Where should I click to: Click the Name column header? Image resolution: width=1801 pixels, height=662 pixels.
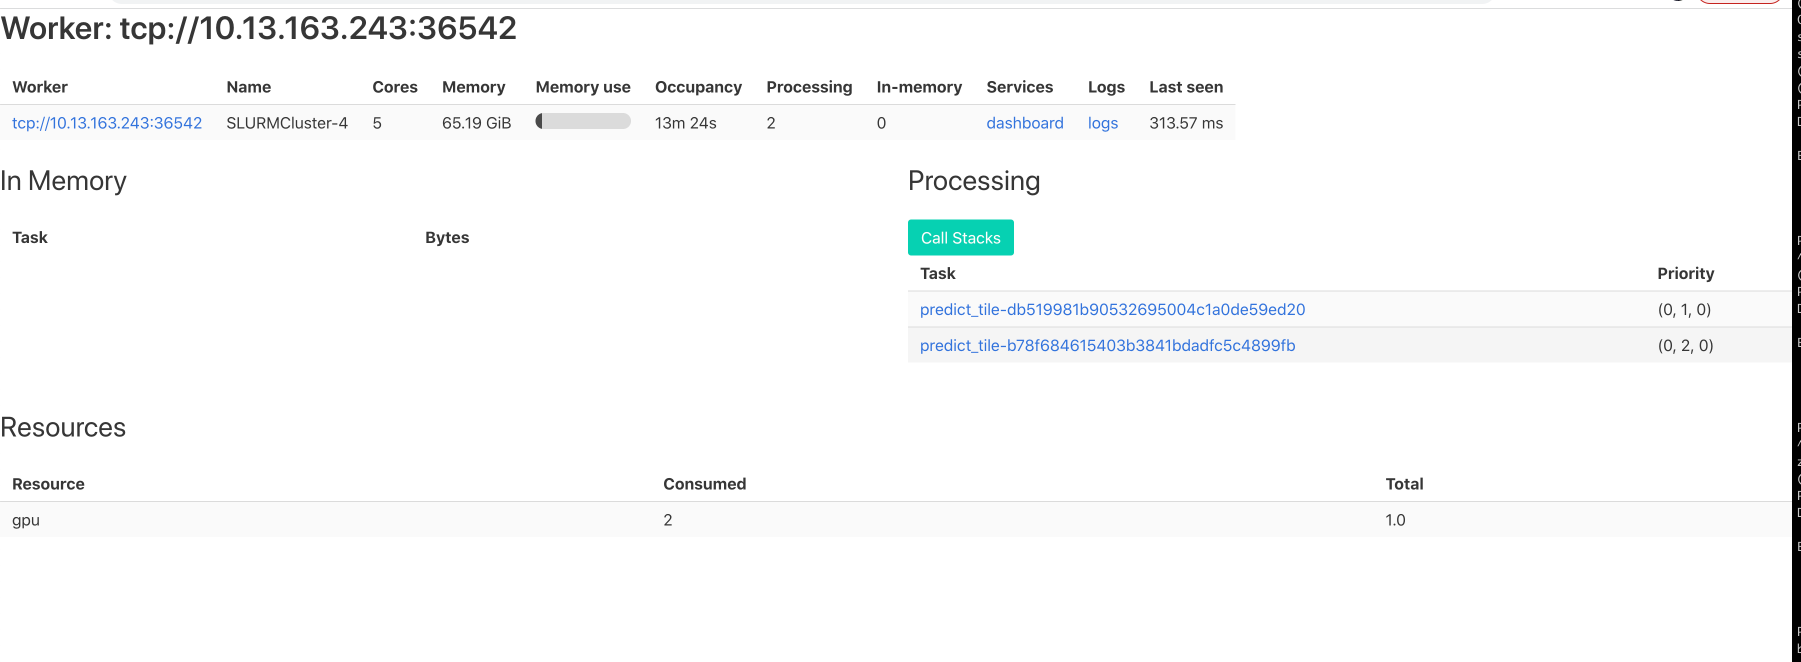[x=249, y=87]
